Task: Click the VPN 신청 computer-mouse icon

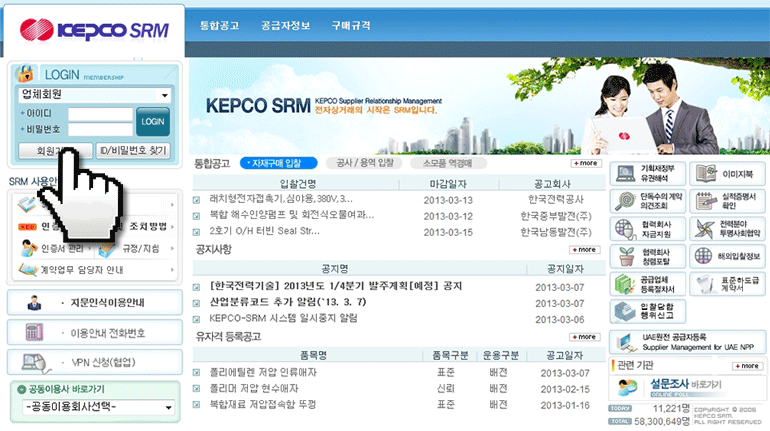Action: [36, 363]
